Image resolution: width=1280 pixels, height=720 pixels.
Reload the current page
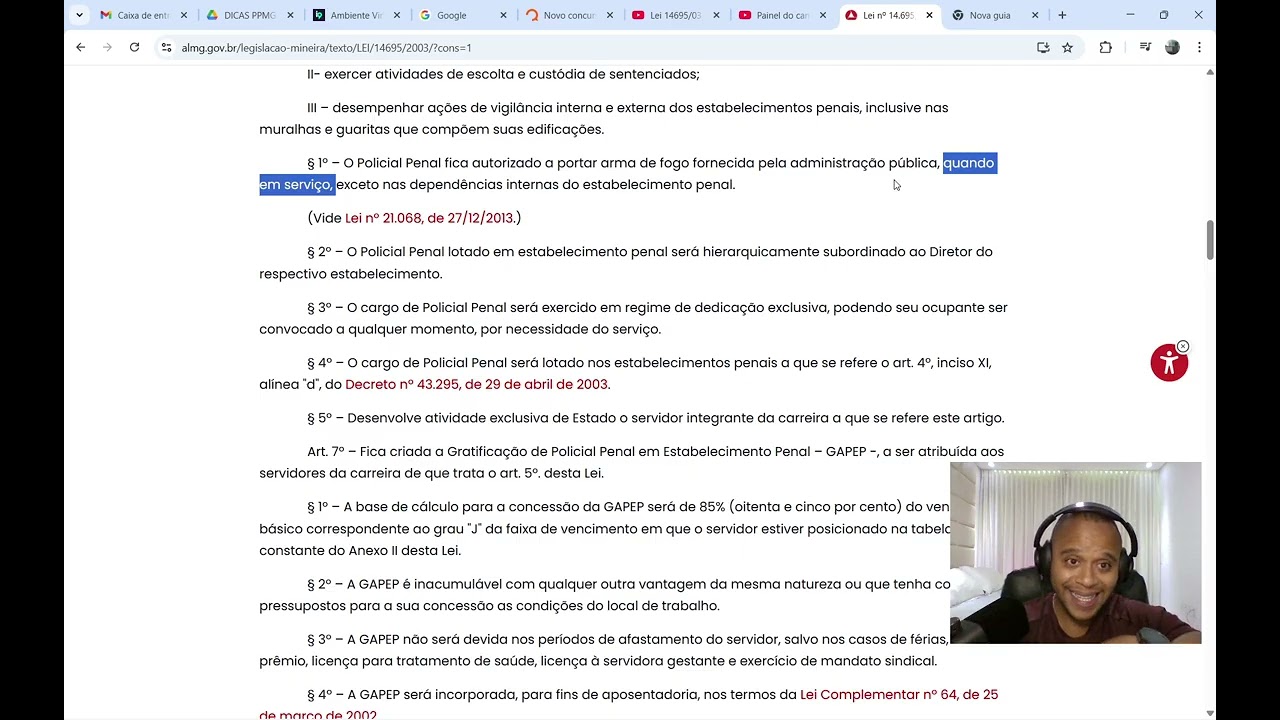134,47
